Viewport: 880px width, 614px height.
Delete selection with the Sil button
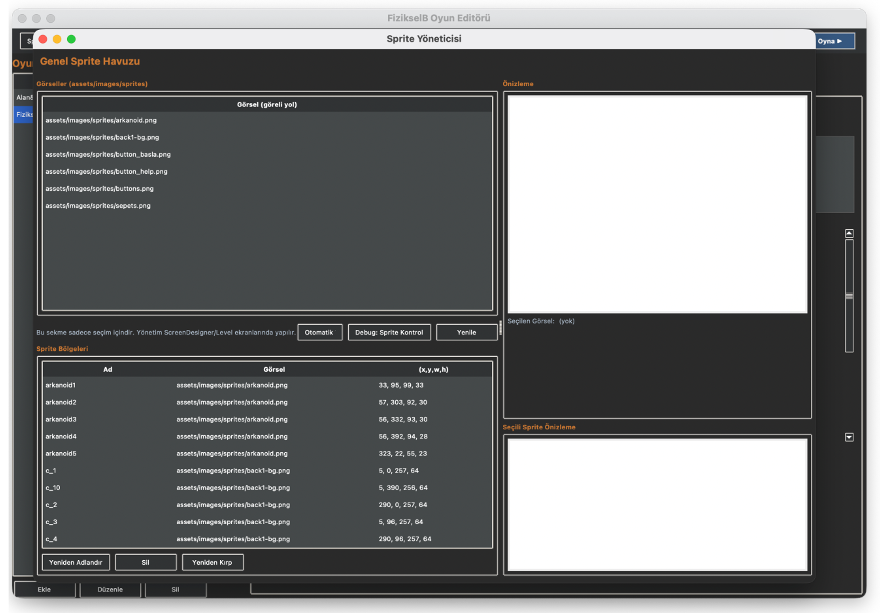145,562
